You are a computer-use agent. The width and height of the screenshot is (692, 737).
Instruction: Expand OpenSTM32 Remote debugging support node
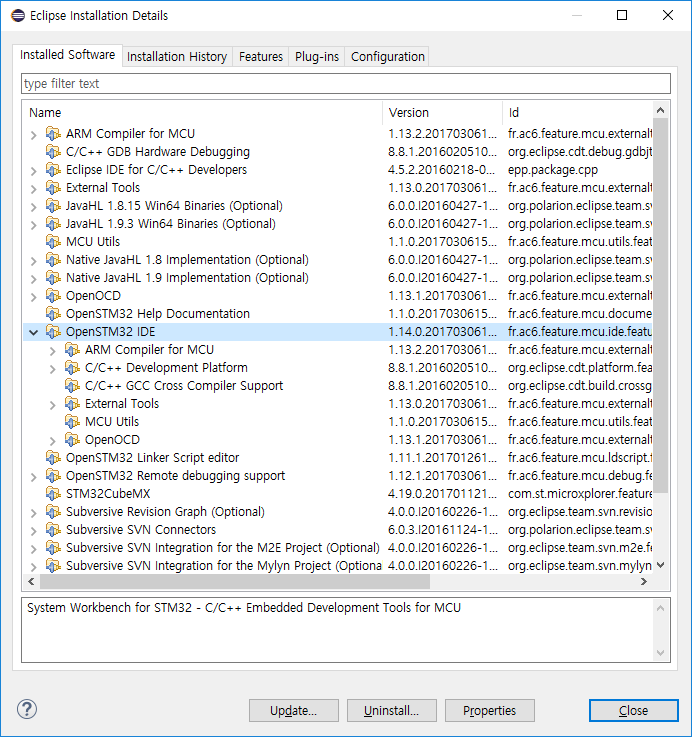click(x=33, y=478)
